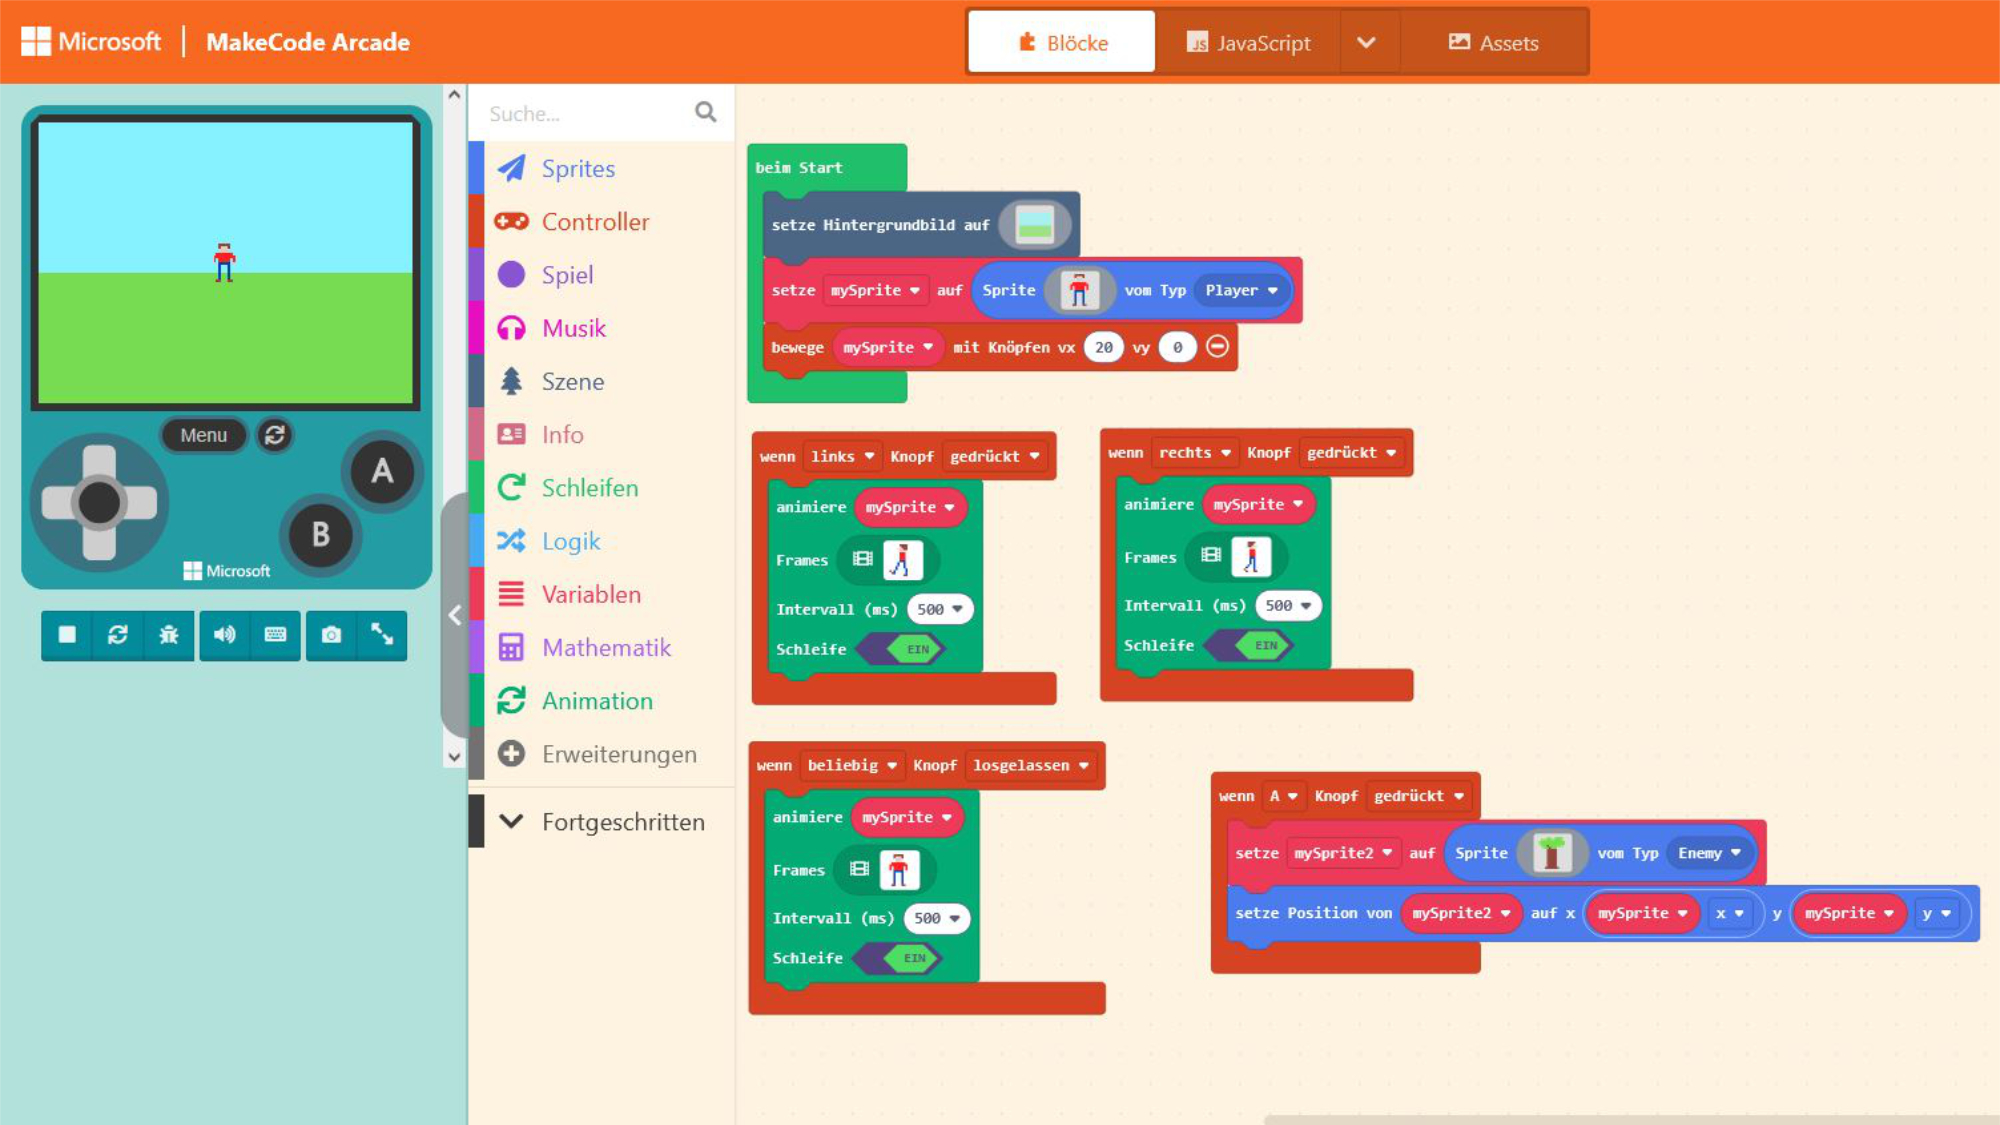Open the Logik category
This screenshot has width=2000, height=1125.
[x=602, y=541]
